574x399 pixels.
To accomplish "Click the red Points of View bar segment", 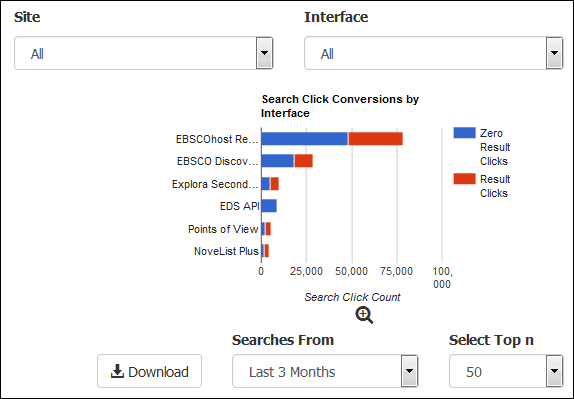I will [x=268, y=229].
